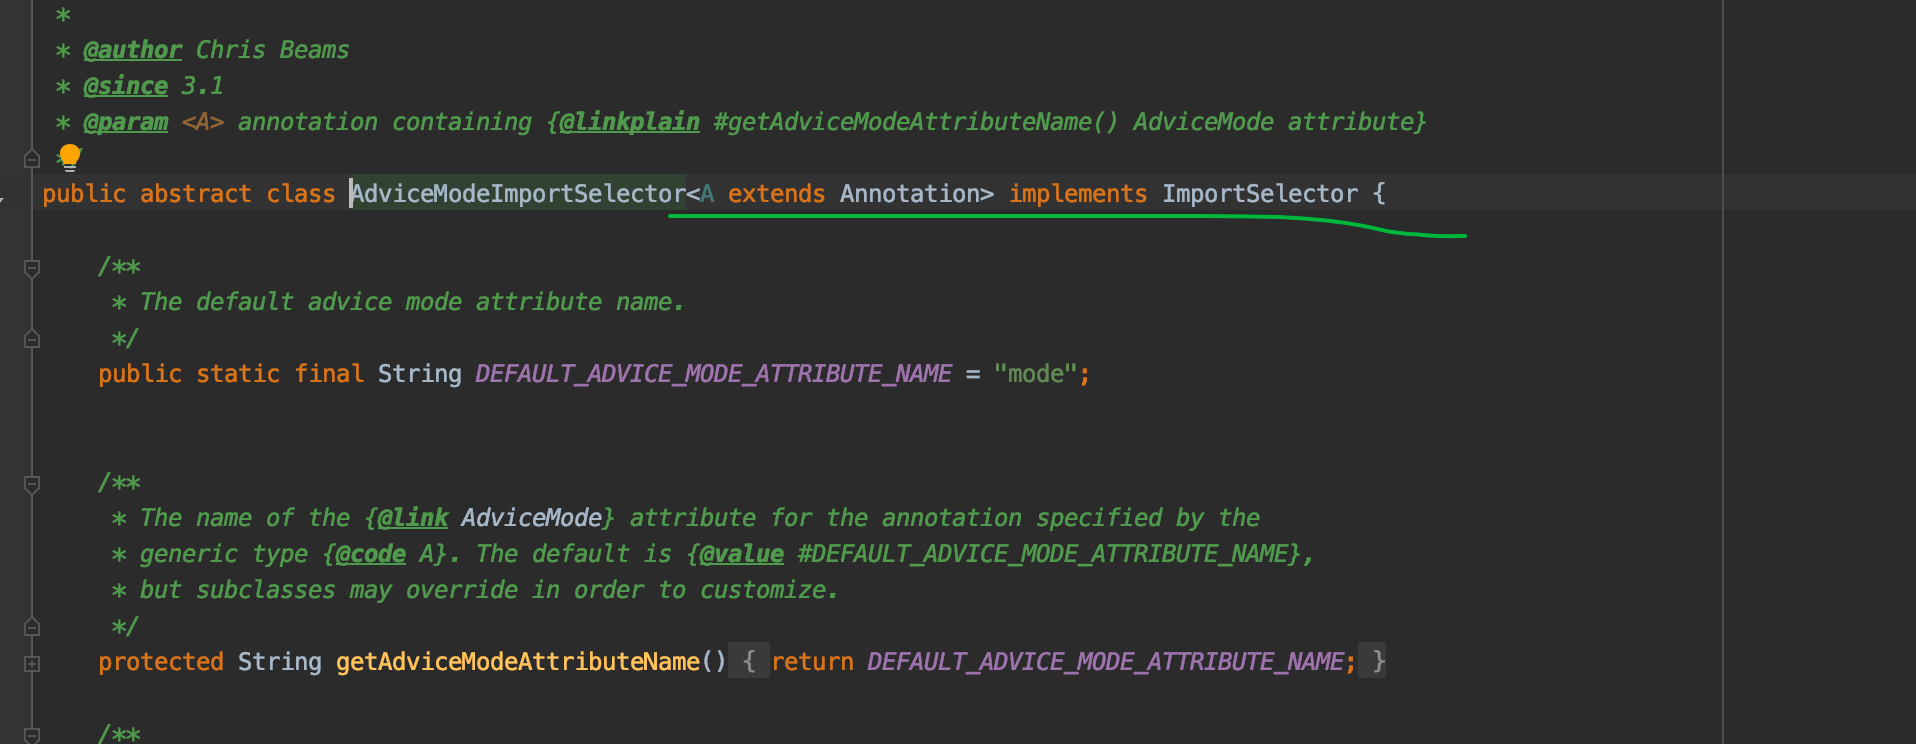Click the @code tag in generic type comment
This screenshot has width=1916, height=744.
(370, 554)
